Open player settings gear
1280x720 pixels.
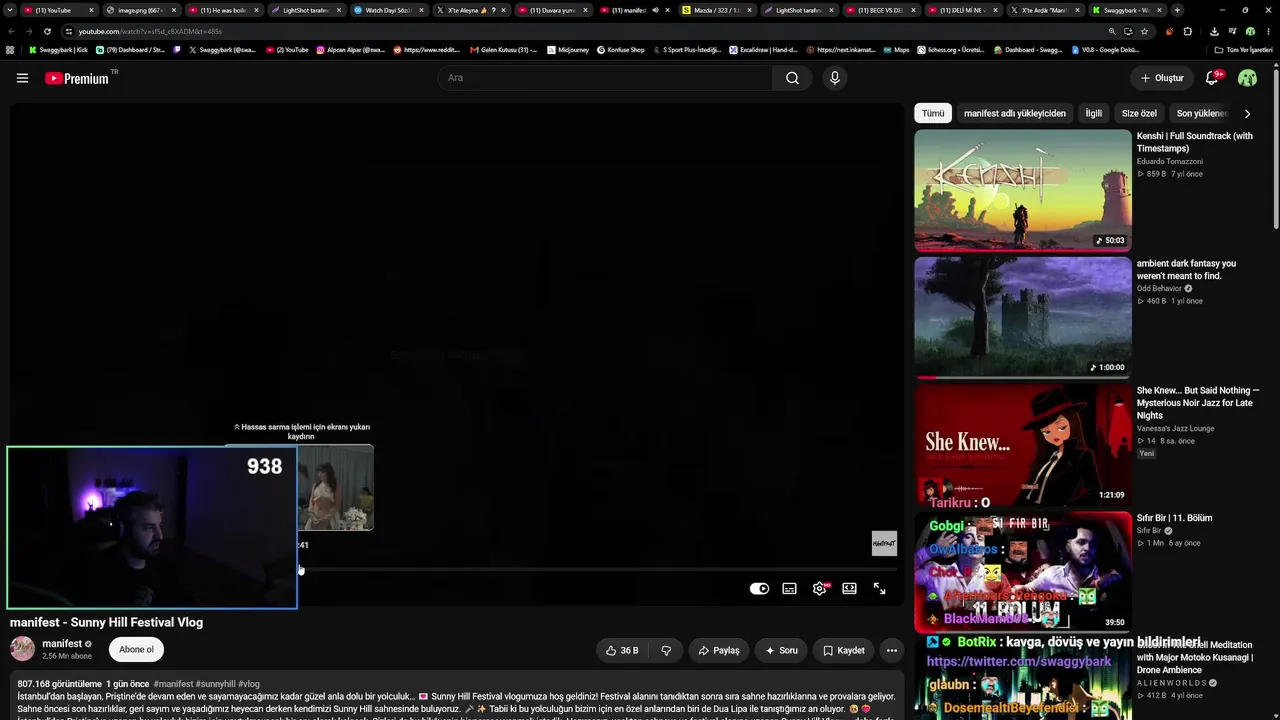[820, 589]
